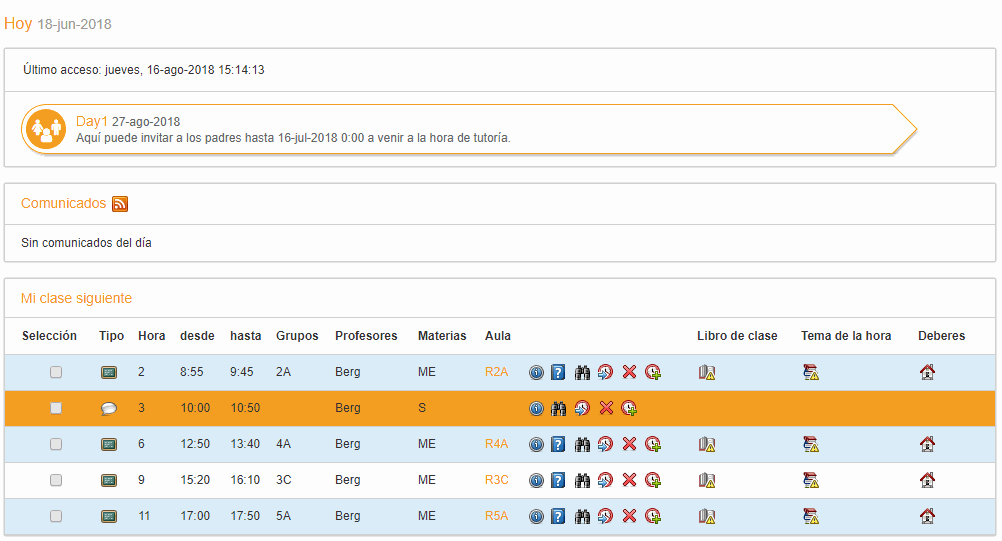Open the R2A room link
Viewport: 1002px width, 541px height.
pos(496,372)
